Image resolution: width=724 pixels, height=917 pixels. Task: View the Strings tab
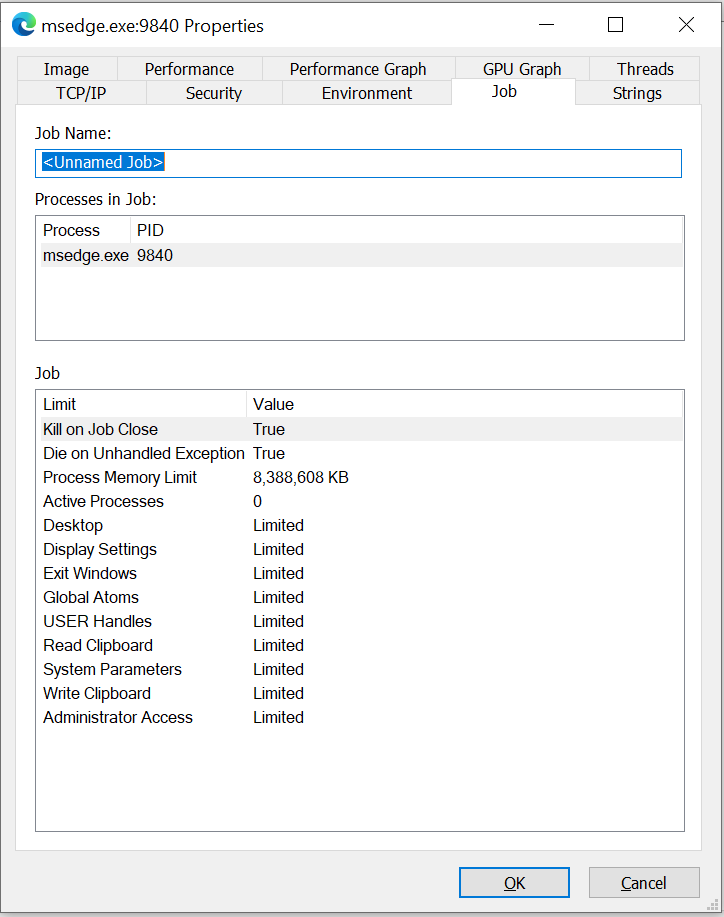[637, 93]
